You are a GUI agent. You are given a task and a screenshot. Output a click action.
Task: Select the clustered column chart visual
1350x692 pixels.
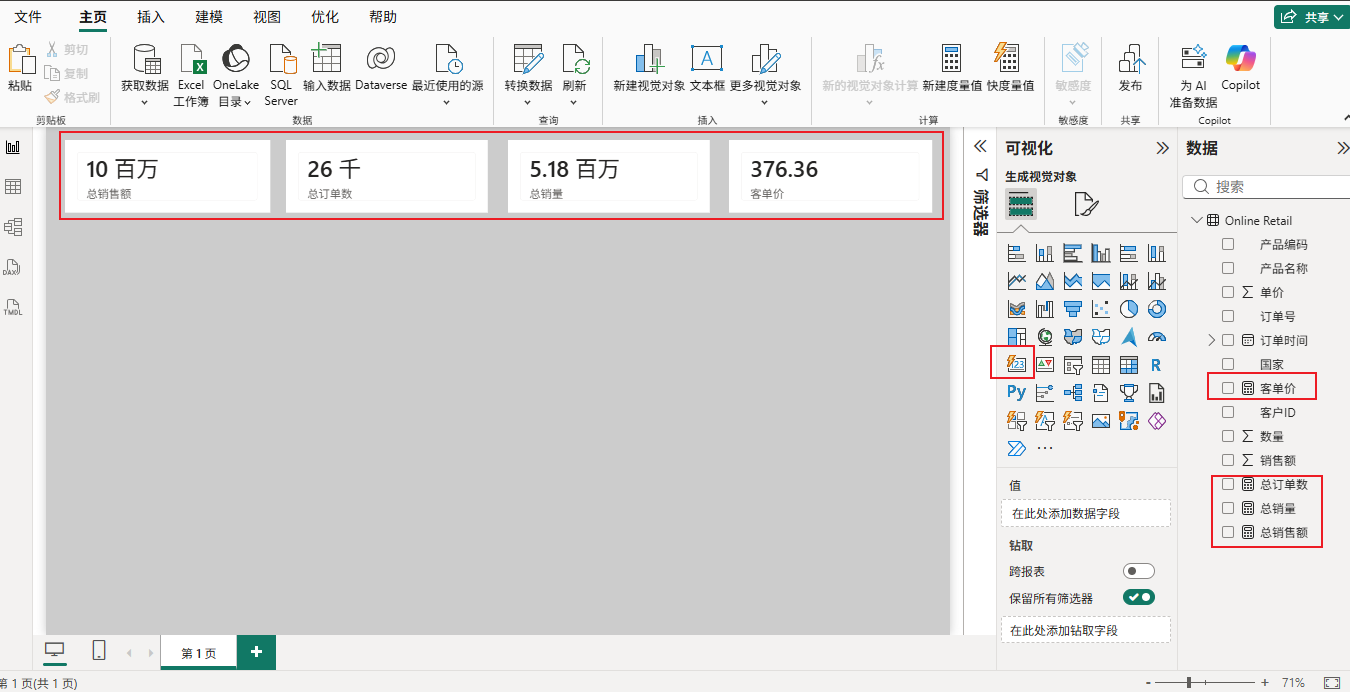tap(1101, 254)
